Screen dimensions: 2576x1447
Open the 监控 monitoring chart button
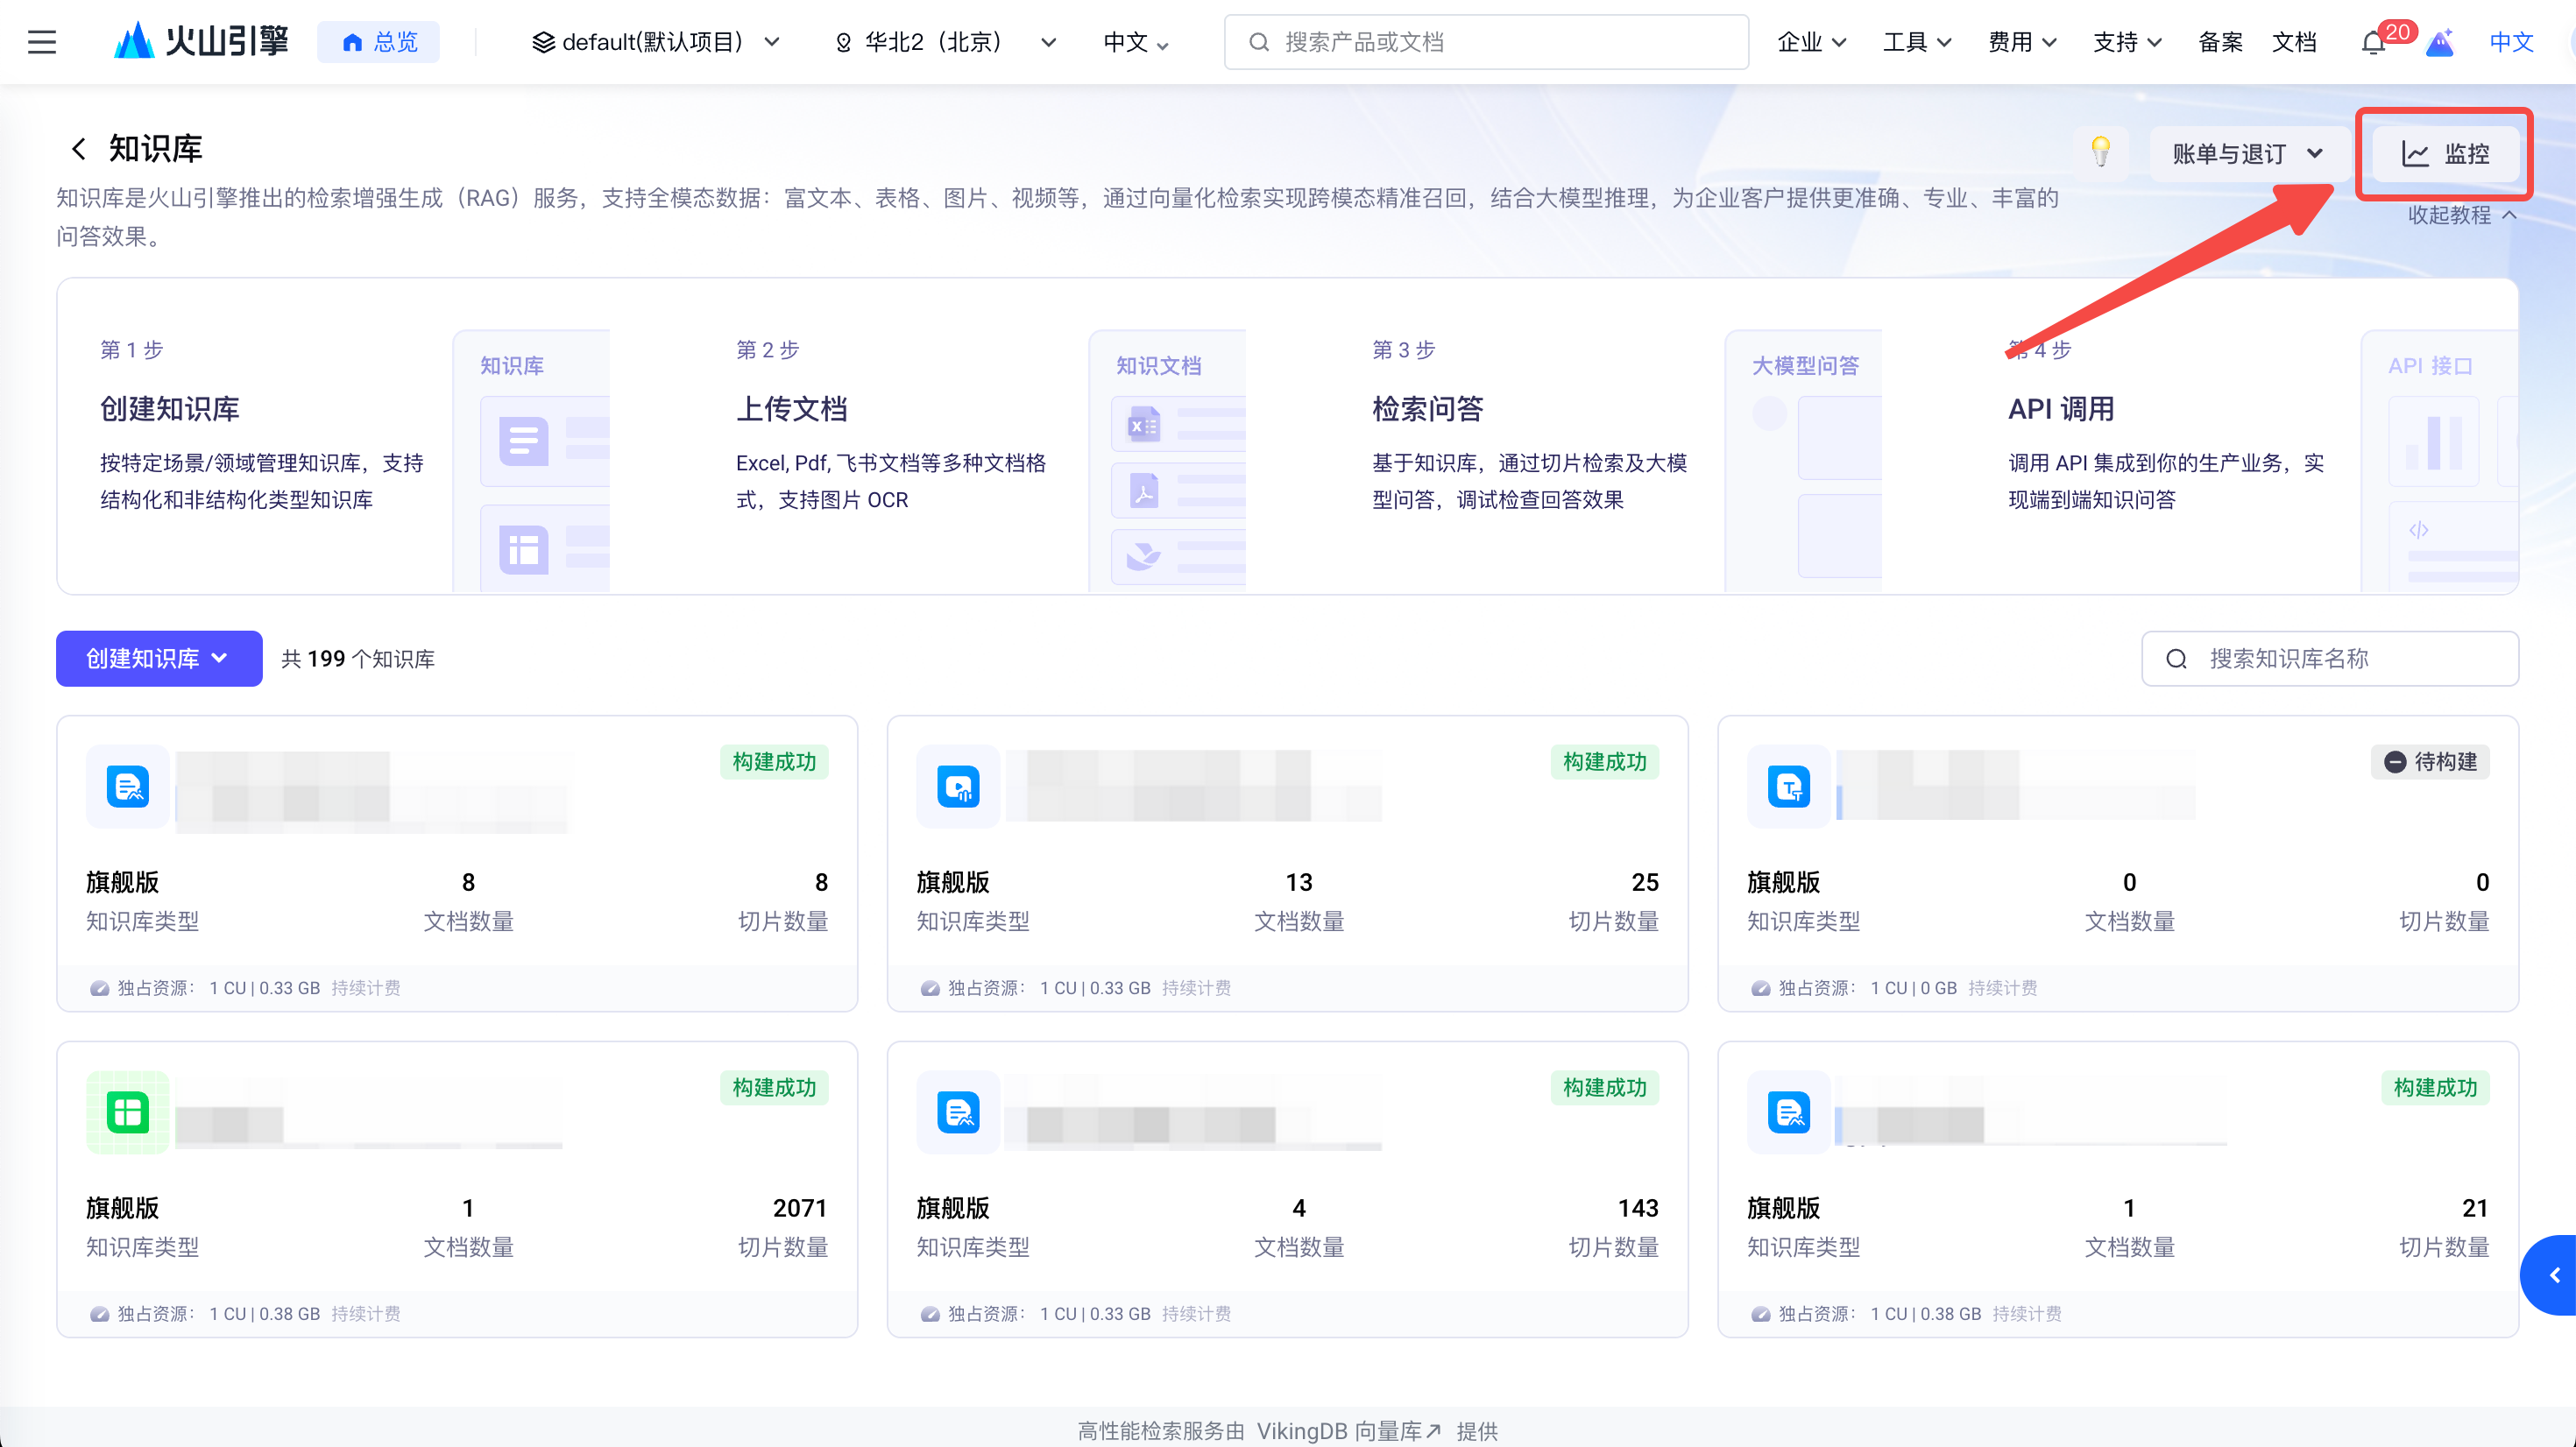[x=2445, y=154]
